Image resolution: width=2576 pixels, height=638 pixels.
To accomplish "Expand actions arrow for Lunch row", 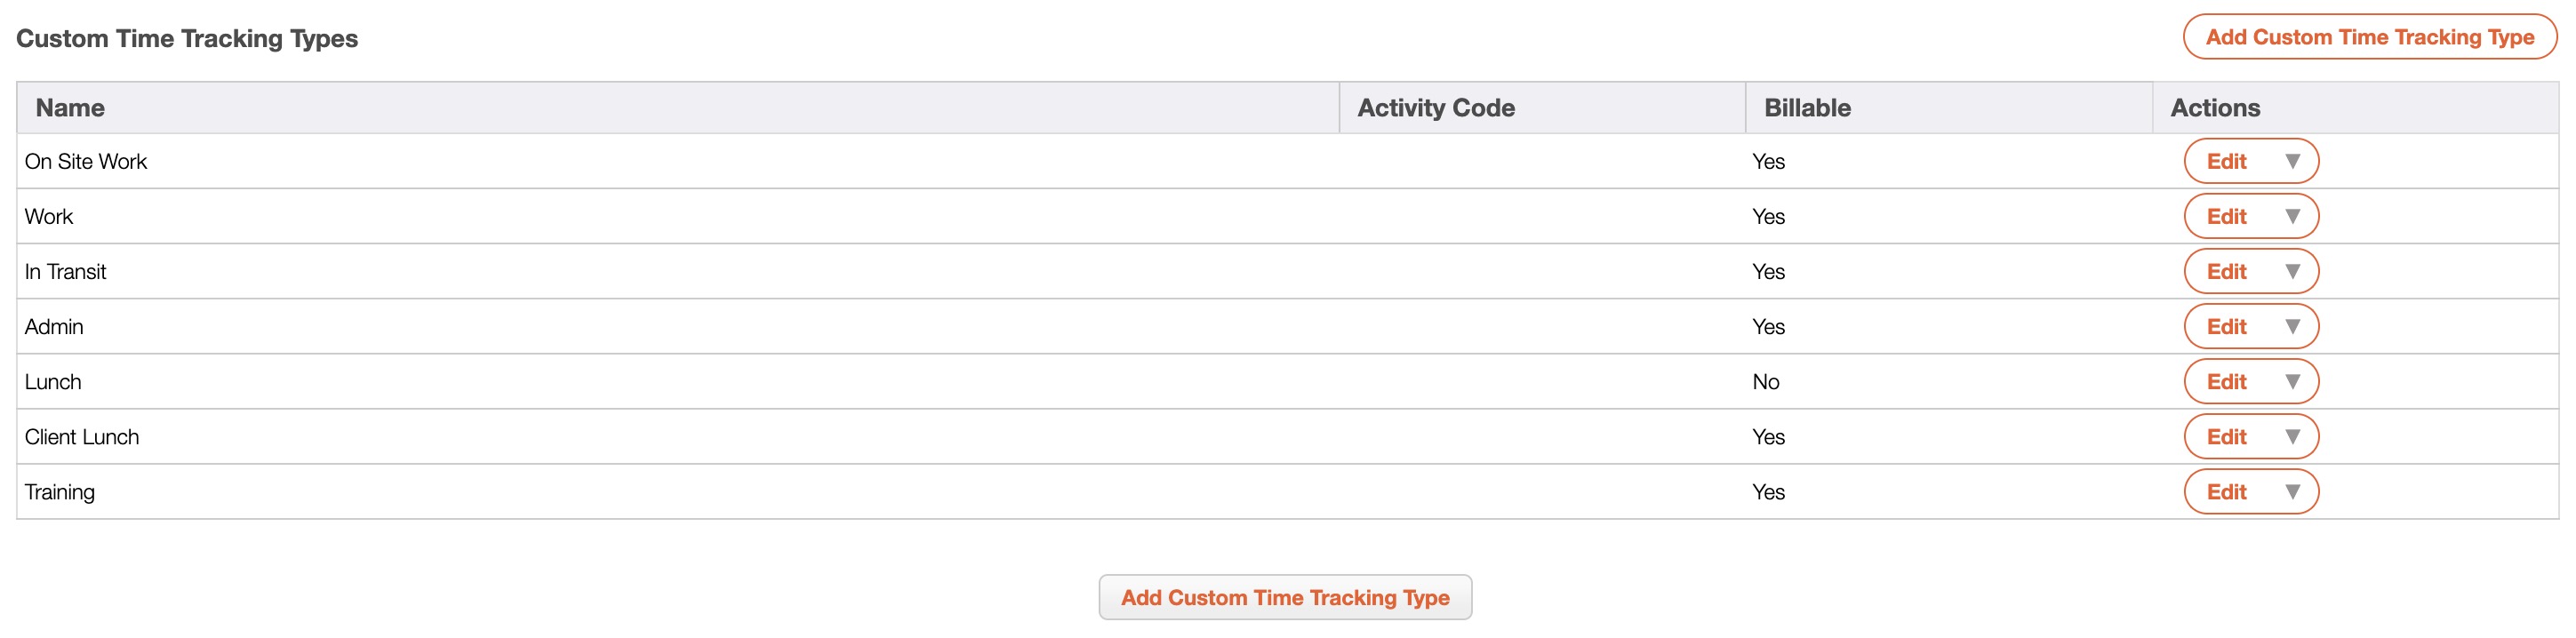I will click(x=2293, y=382).
